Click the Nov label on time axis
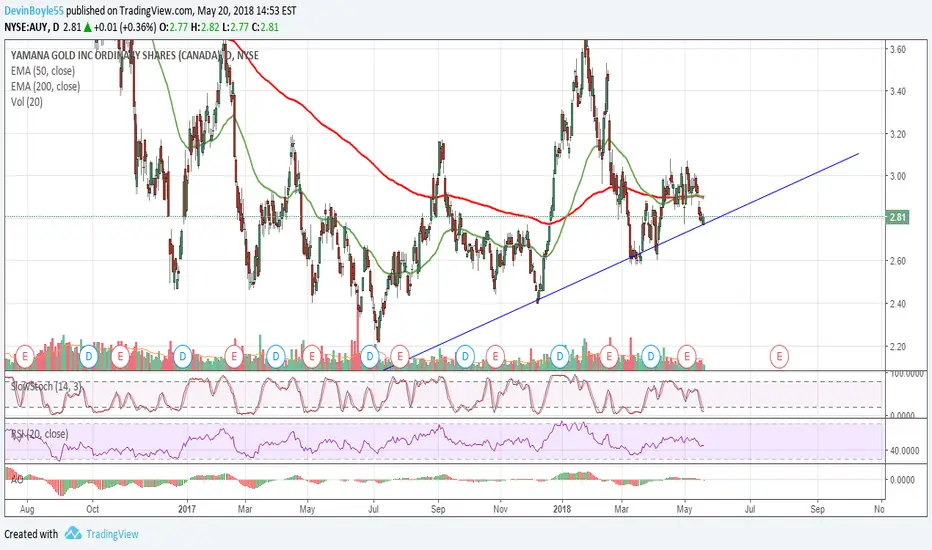 coord(500,509)
